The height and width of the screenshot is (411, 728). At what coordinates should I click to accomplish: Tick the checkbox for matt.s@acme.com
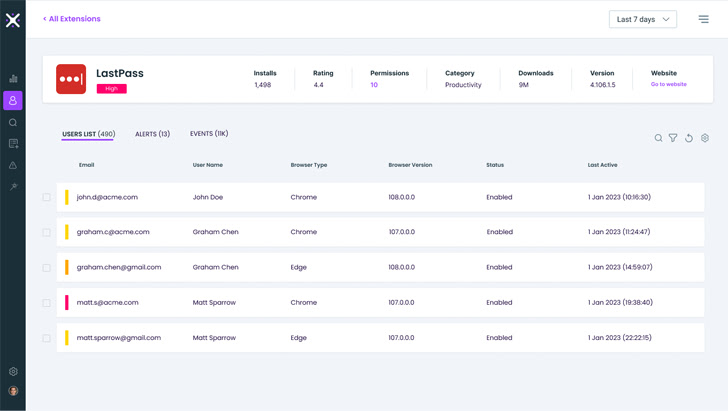click(x=46, y=303)
